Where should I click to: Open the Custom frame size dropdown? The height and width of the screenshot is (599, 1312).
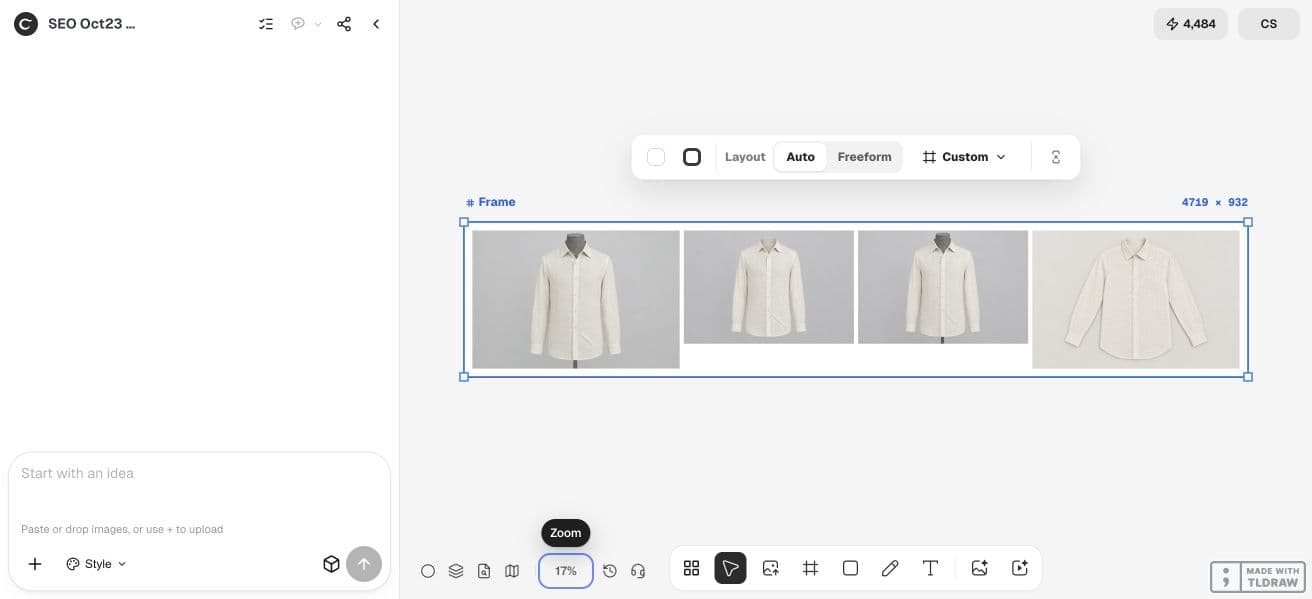[964, 157]
